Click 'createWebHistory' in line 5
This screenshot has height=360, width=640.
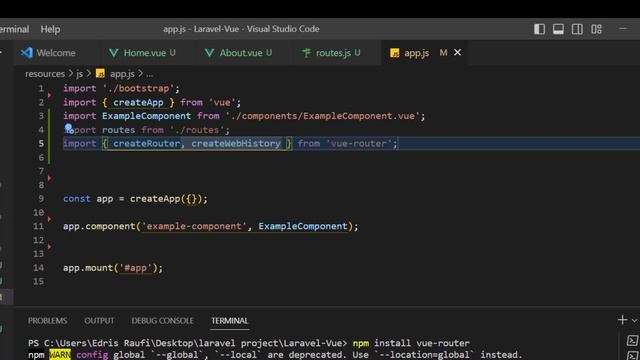236,143
